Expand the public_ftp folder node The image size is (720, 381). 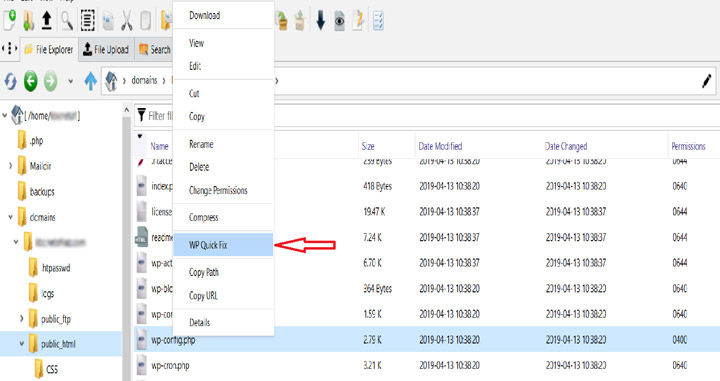pyautogui.click(x=22, y=319)
